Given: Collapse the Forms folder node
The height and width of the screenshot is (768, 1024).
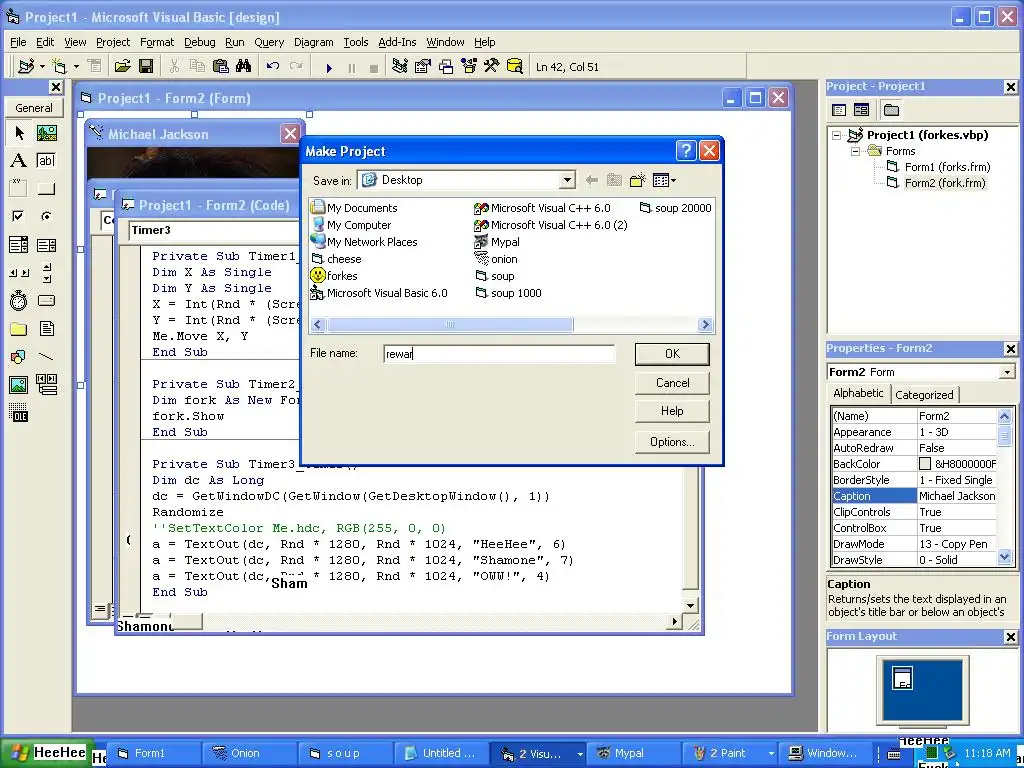Looking at the screenshot, I should 856,152.
